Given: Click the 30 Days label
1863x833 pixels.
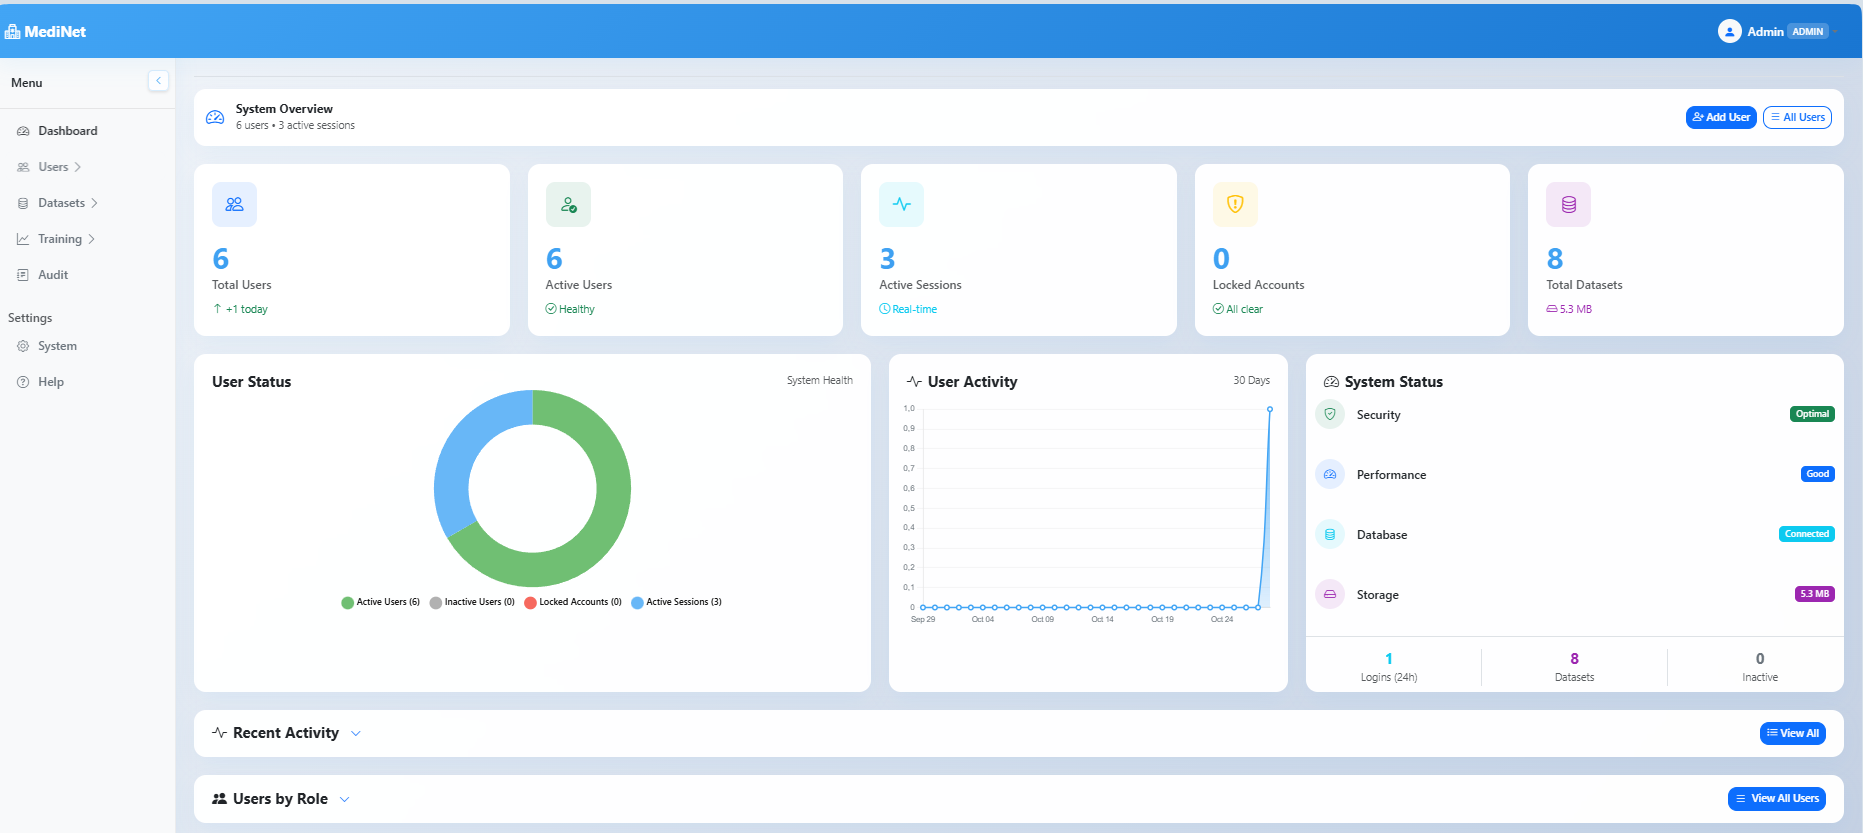Looking at the screenshot, I should click(x=1251, y=380).
